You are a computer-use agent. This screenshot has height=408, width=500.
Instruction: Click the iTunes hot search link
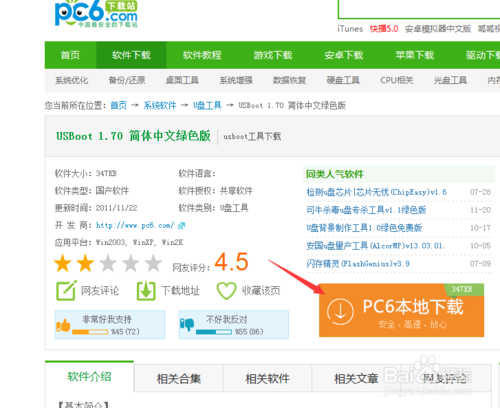[350, 29]
